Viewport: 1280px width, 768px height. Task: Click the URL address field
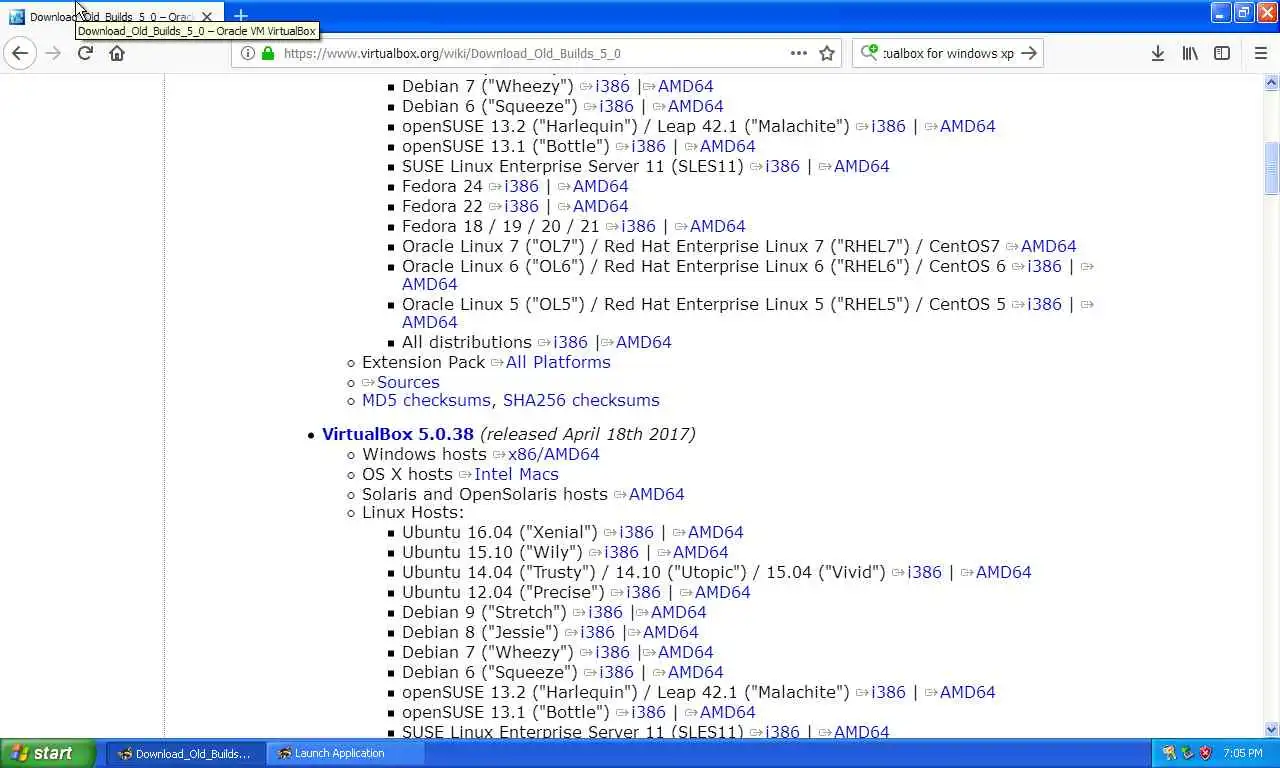(535, 53)
